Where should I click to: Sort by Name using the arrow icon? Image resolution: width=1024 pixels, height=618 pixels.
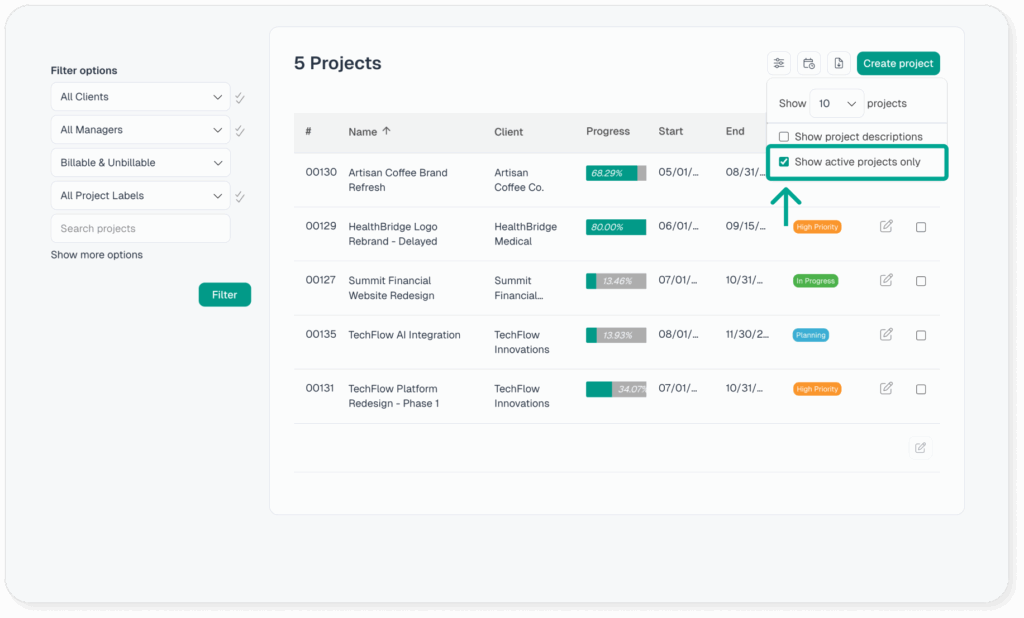point(387,131)
